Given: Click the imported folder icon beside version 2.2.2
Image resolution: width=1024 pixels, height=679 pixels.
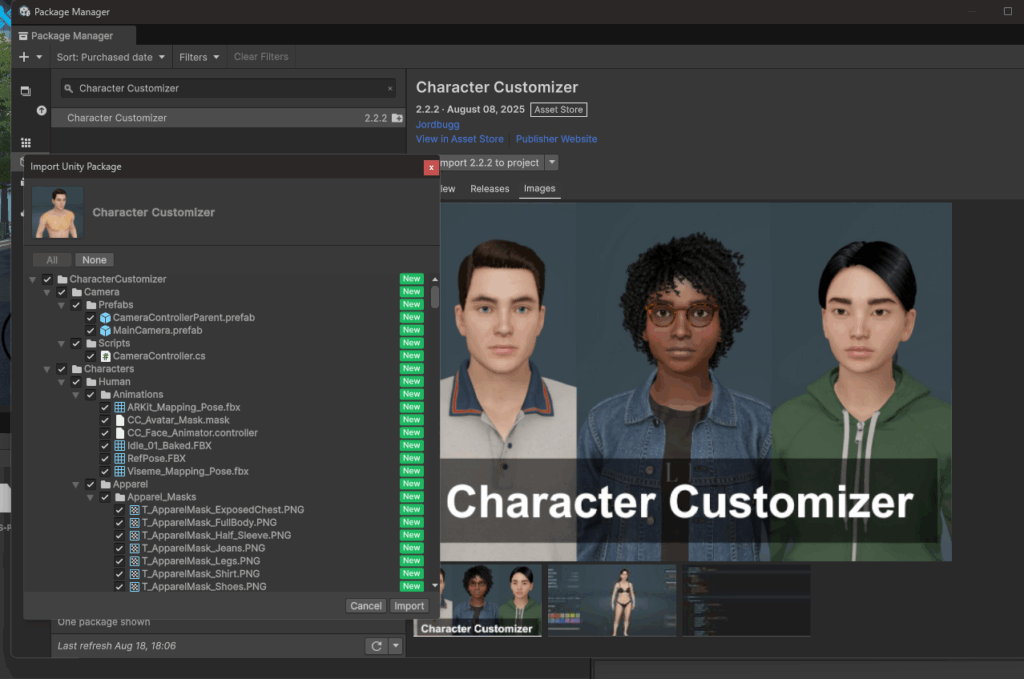Looking at the screenshot, I should point(397,118).
